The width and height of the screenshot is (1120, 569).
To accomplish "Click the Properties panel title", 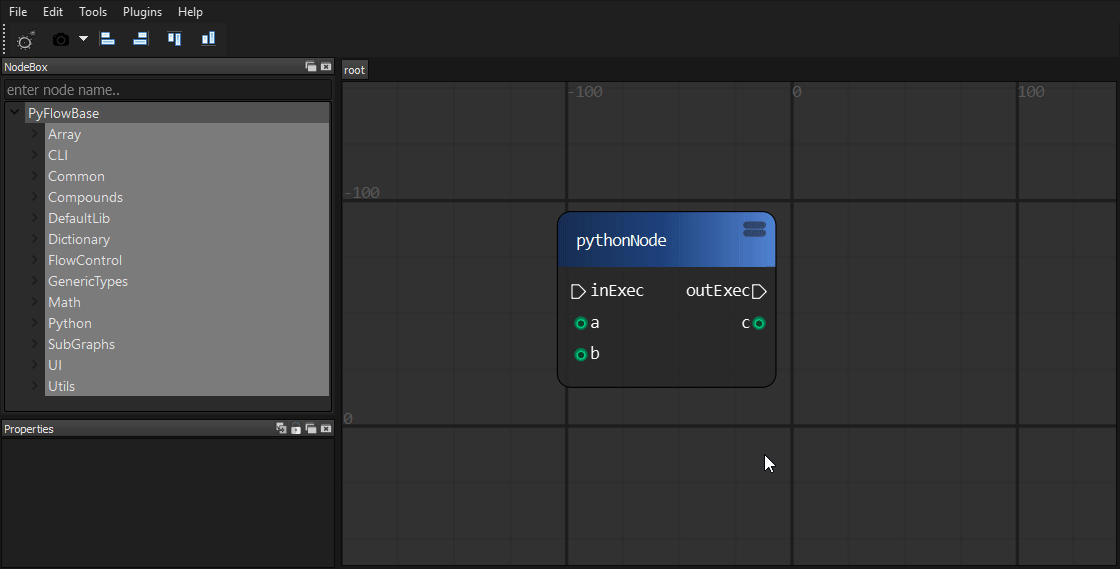I will tap(29, 428).
